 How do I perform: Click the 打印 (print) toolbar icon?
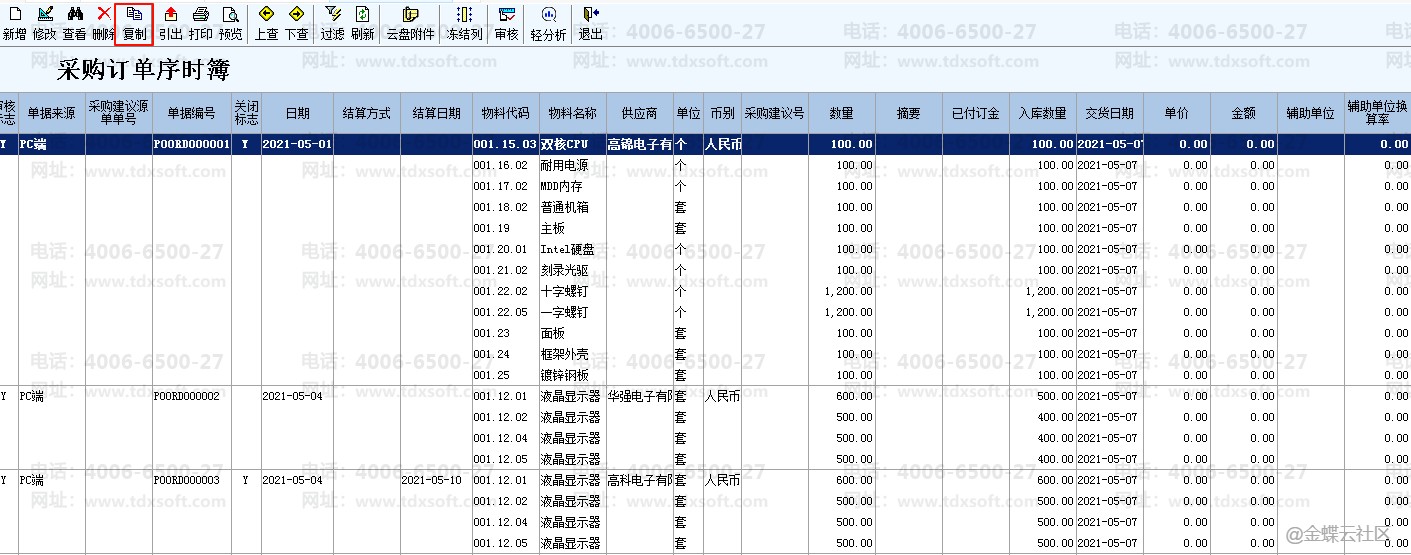(x=201, y=23)
